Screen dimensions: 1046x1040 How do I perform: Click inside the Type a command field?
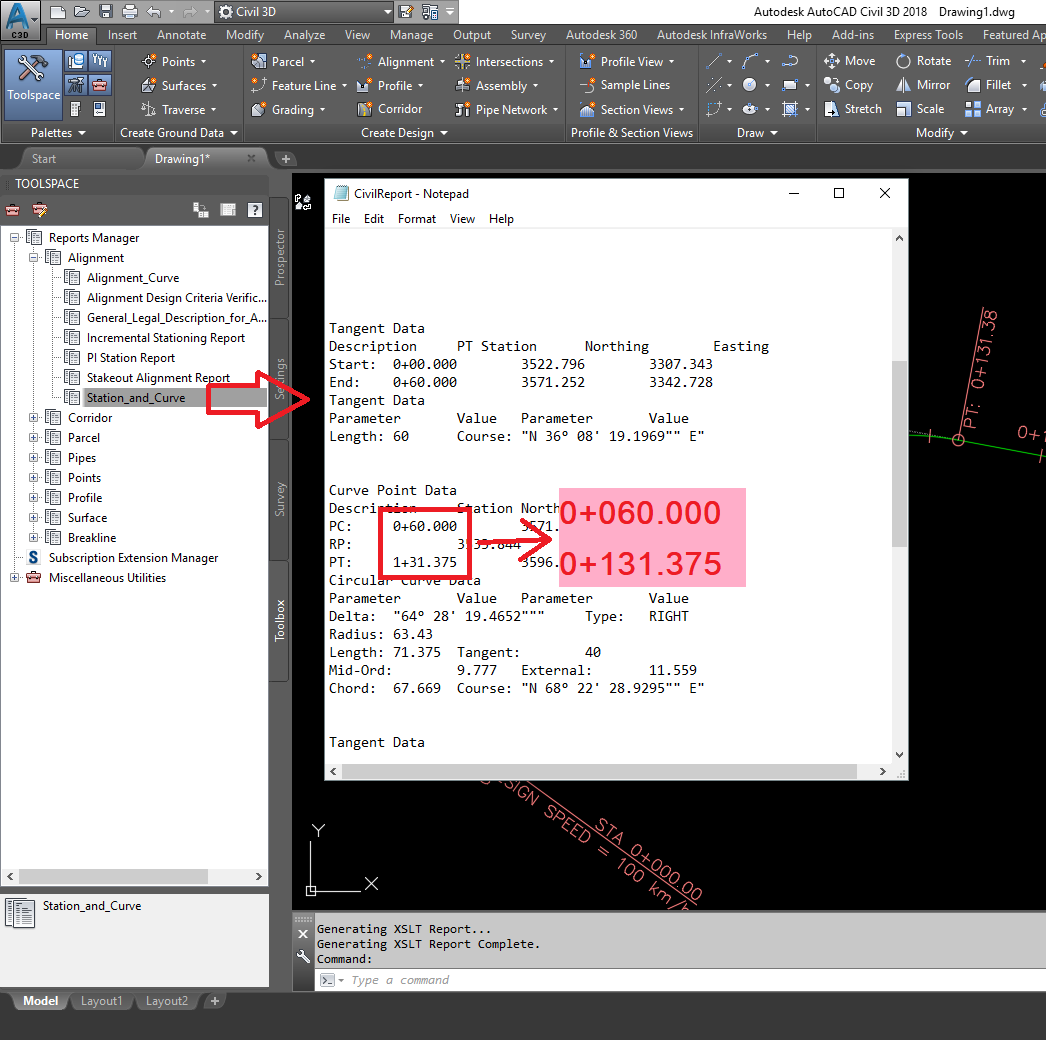420,979
